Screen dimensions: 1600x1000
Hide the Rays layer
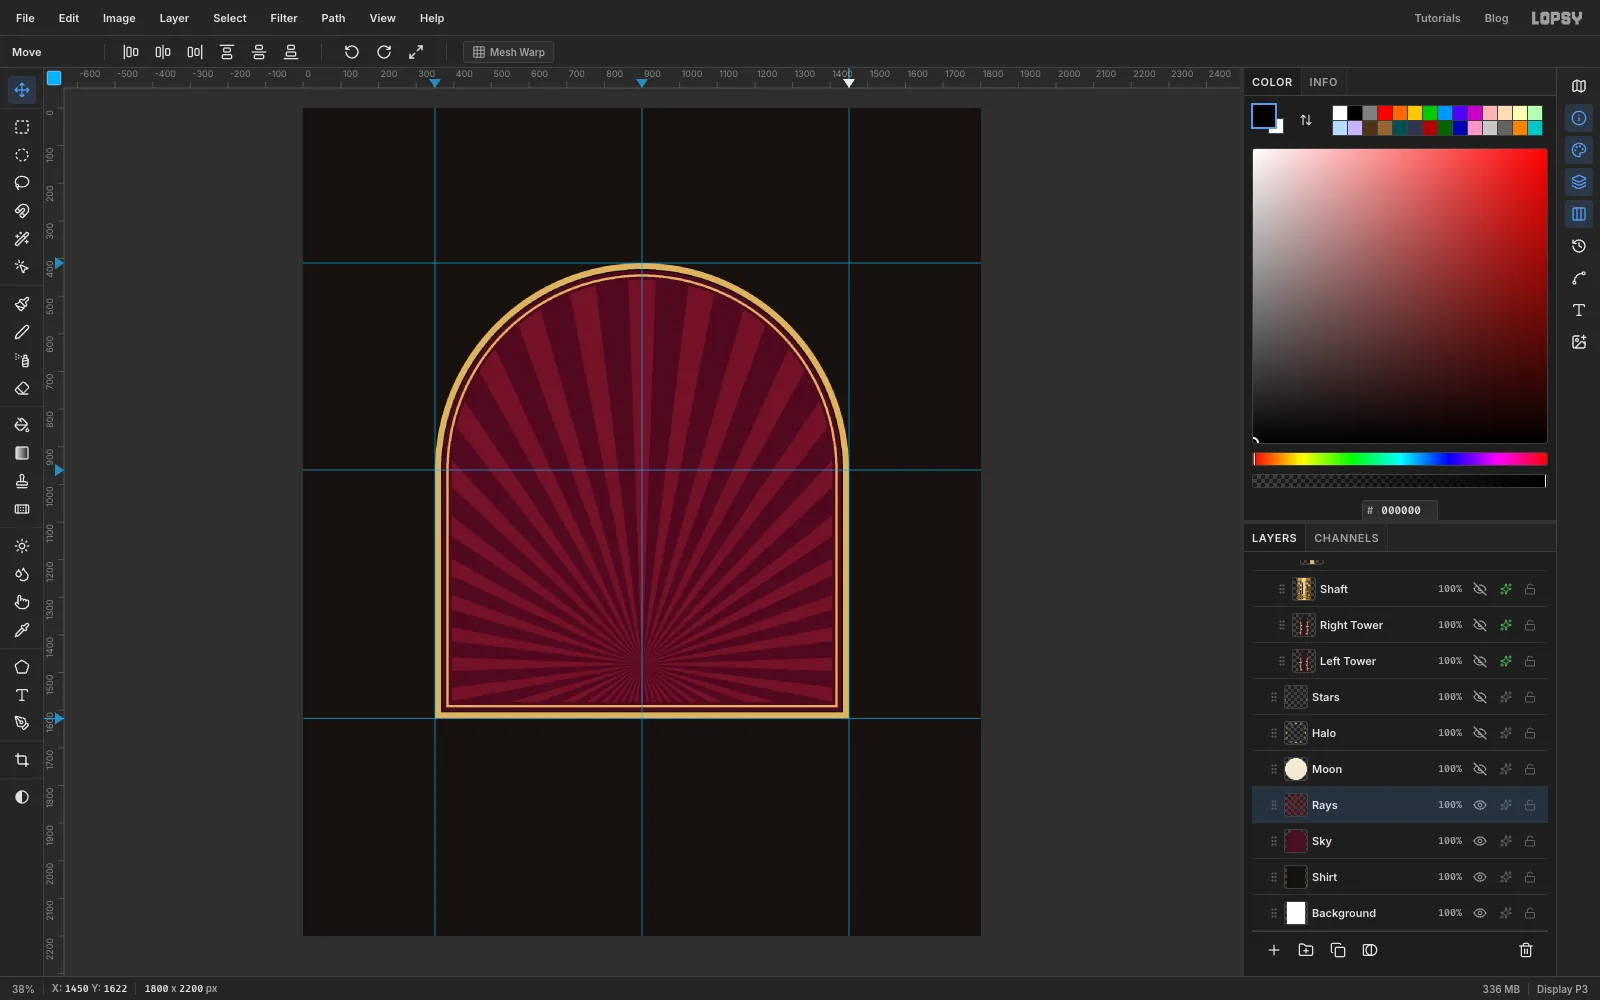(1480, 805)
